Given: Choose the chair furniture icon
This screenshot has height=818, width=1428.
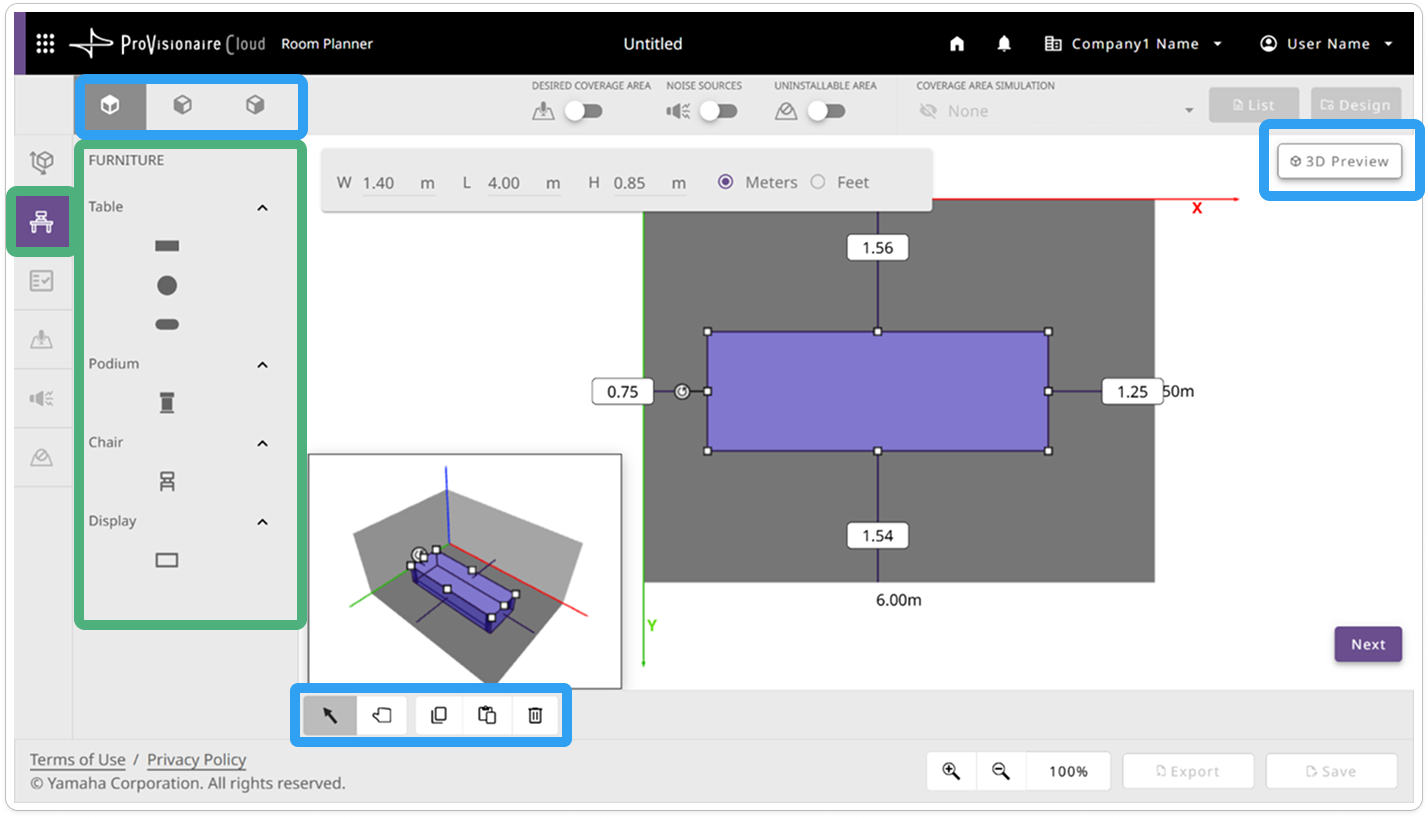Looking at the screenshot, I should [167, 481].
